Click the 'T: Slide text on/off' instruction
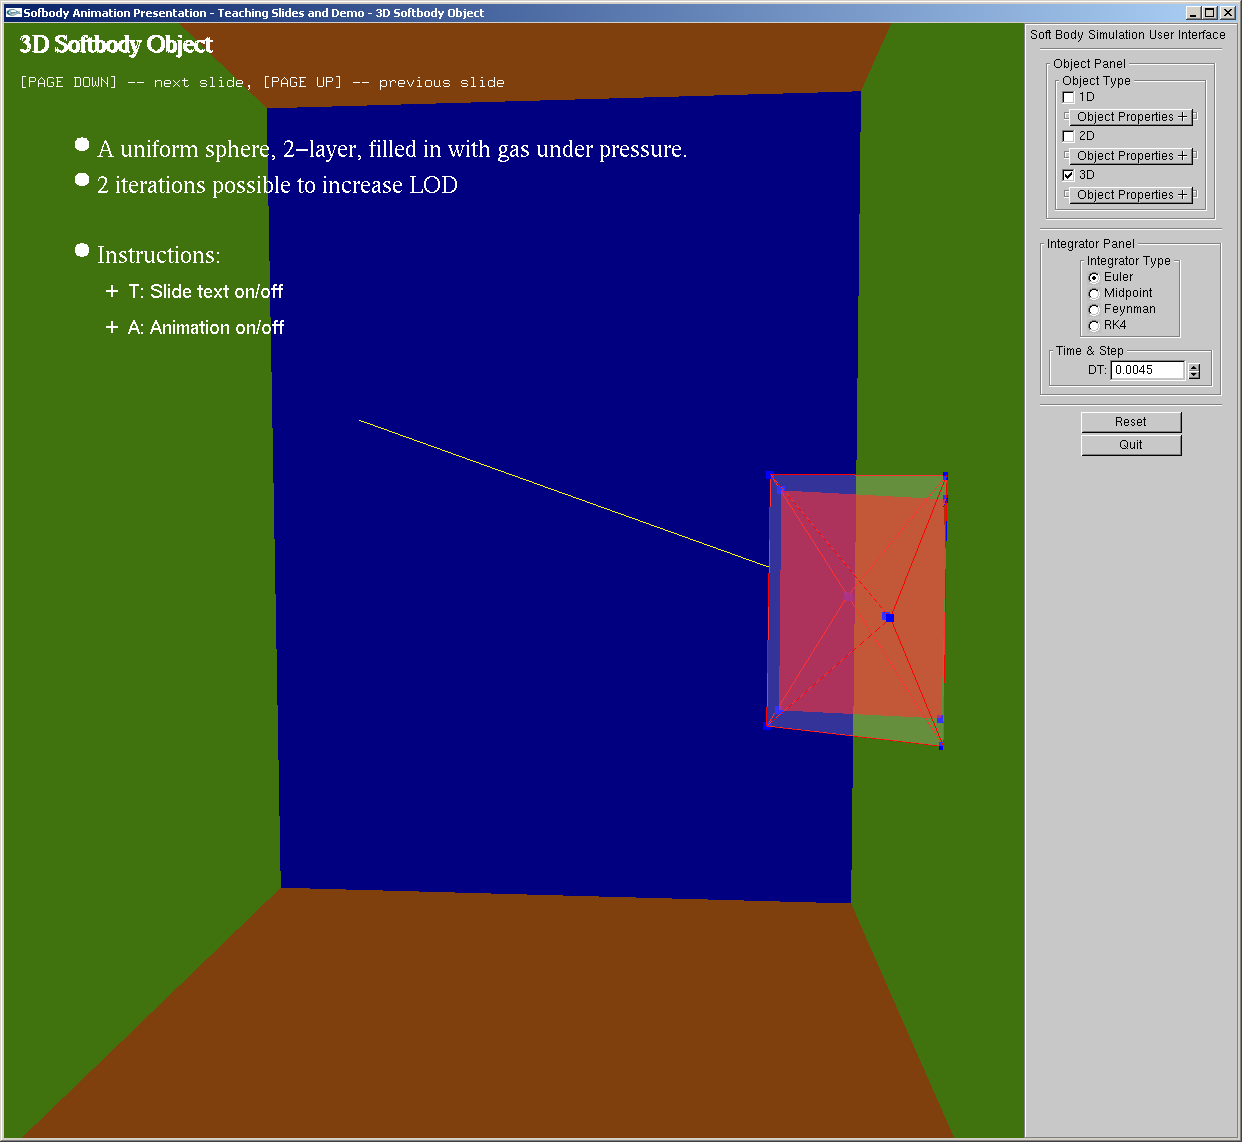The width and height of the screenshot is (1242, 1142). (x=206, y=292)
